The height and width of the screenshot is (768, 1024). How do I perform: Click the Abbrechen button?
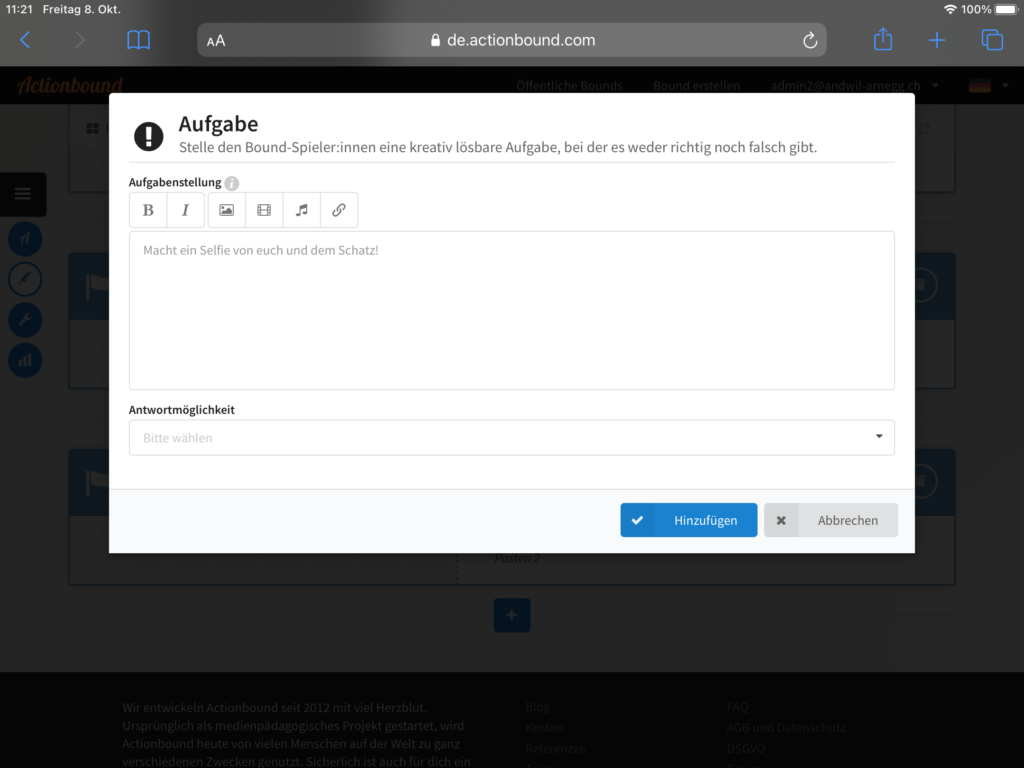point(831,520)
